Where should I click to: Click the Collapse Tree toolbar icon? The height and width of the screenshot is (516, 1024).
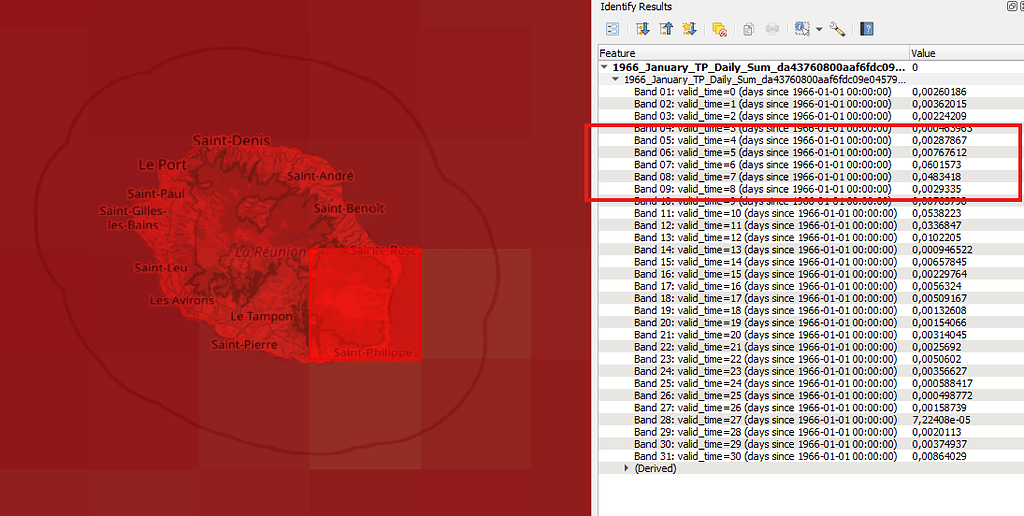pos(666,29)
